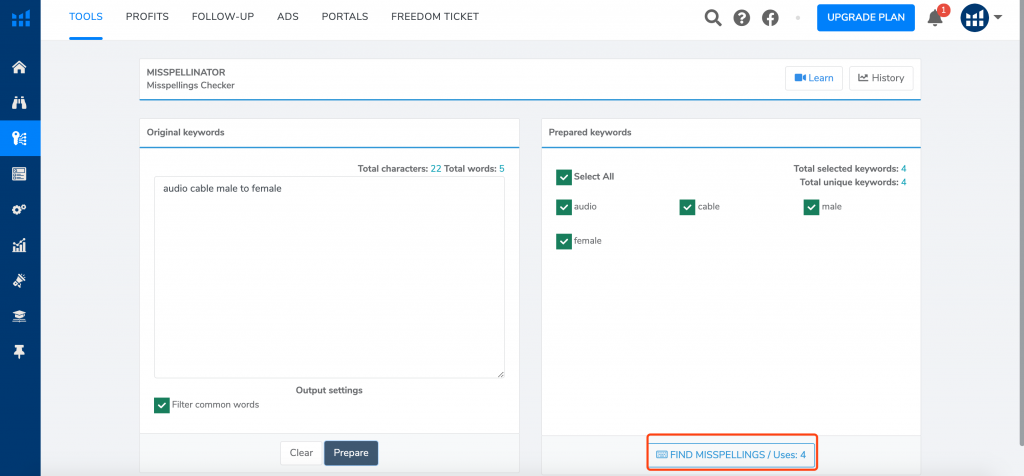
Task: Open the graduation cap training icon
Action: pyautogui.click(x=20, y=317)
